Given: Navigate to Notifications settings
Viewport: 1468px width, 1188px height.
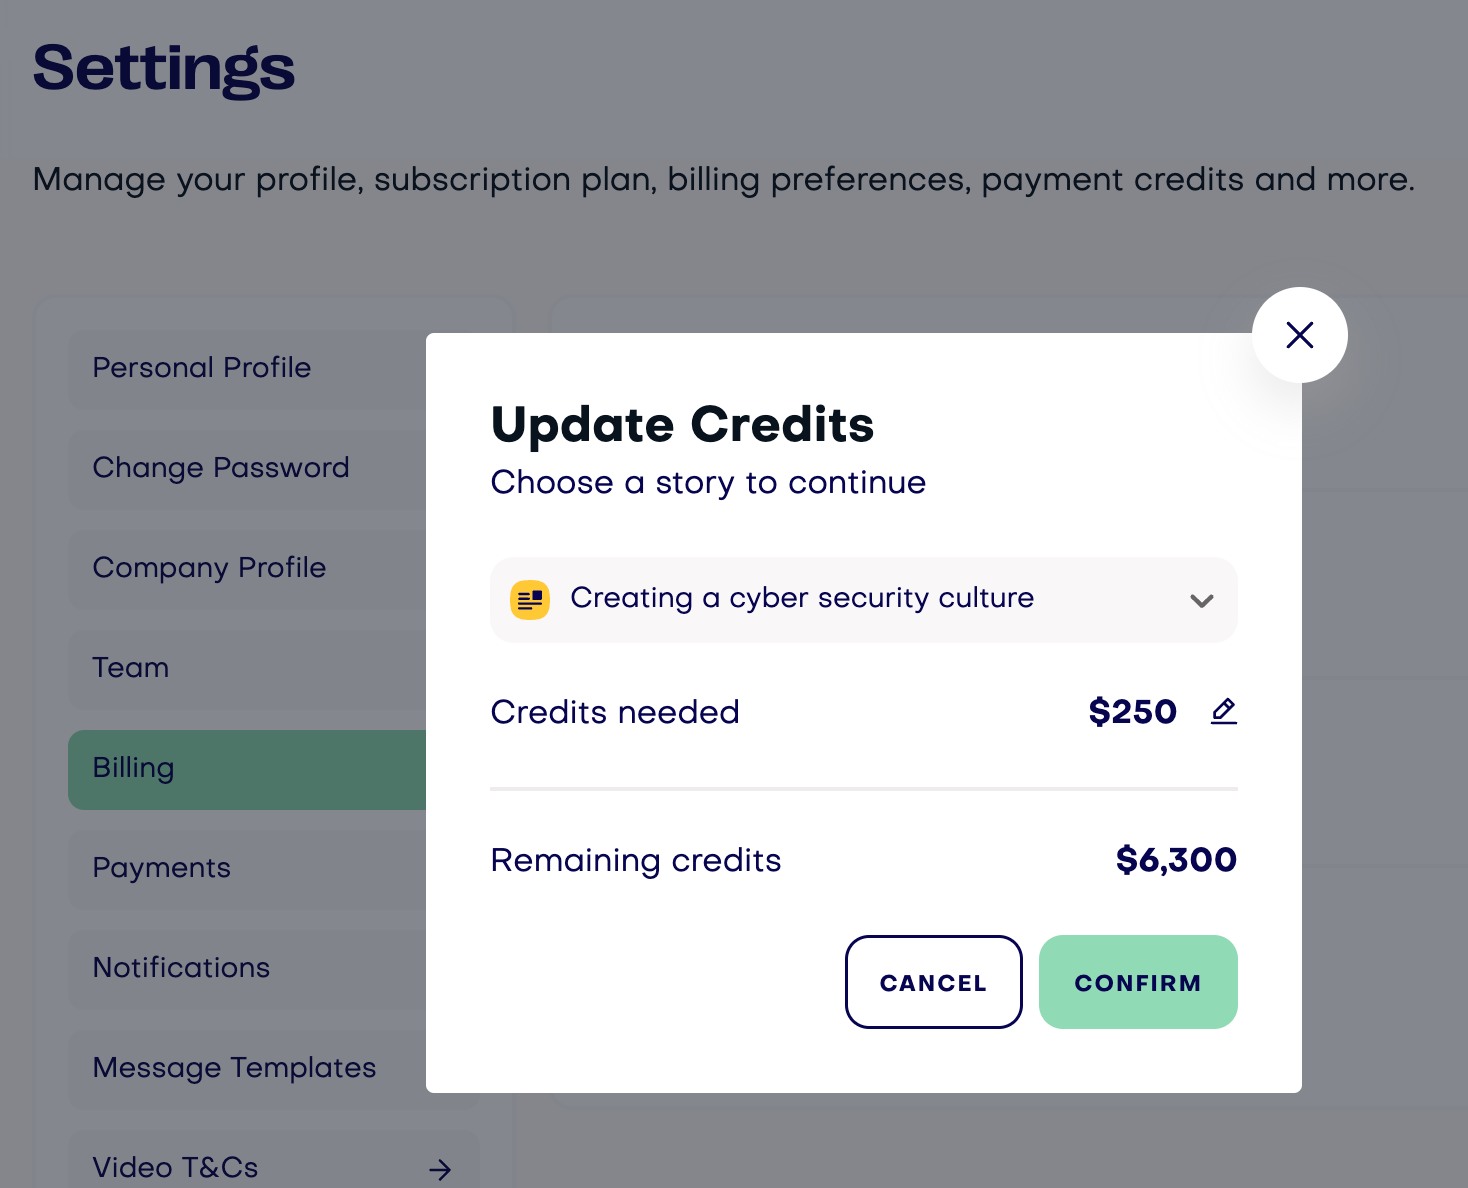Looking at the screenshot, I should (247, 968).
